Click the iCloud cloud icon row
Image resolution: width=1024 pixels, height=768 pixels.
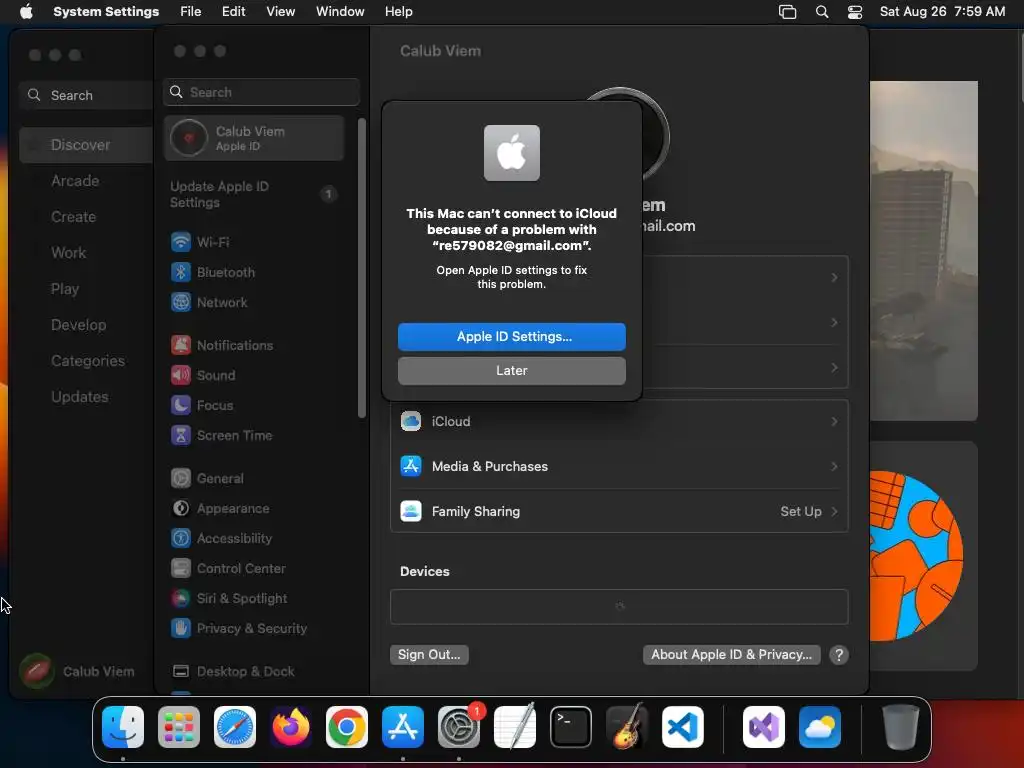tap(619, 421)
